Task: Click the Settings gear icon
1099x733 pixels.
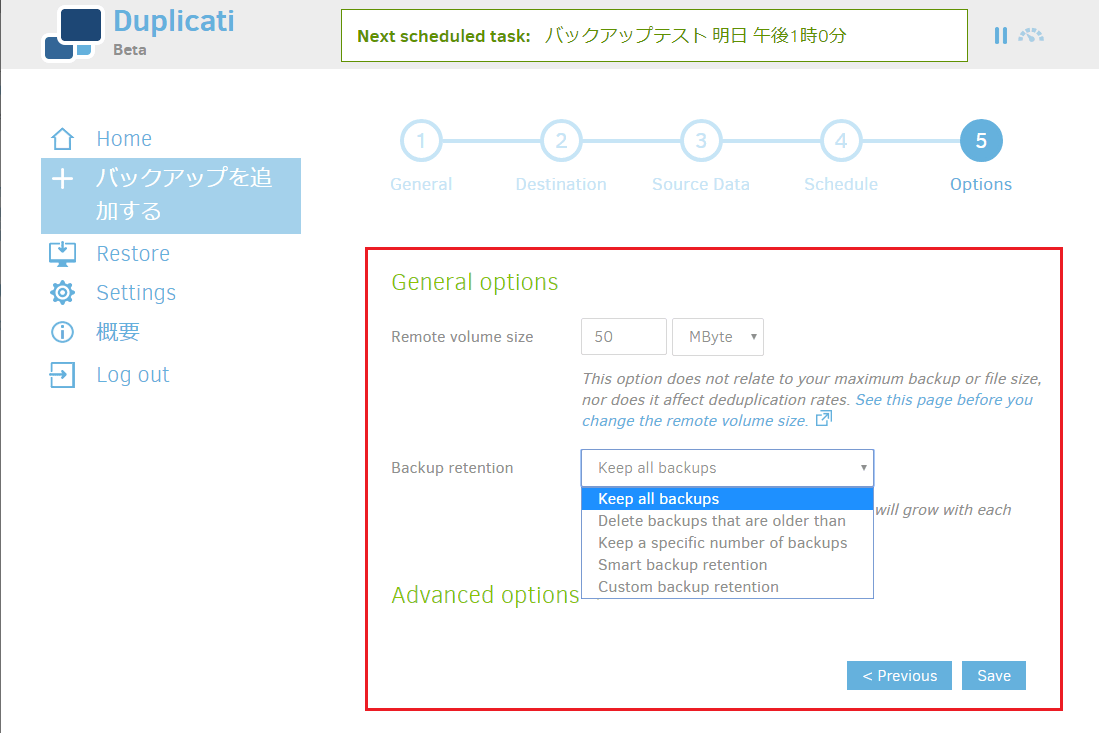Action: (x=62, y=292)
